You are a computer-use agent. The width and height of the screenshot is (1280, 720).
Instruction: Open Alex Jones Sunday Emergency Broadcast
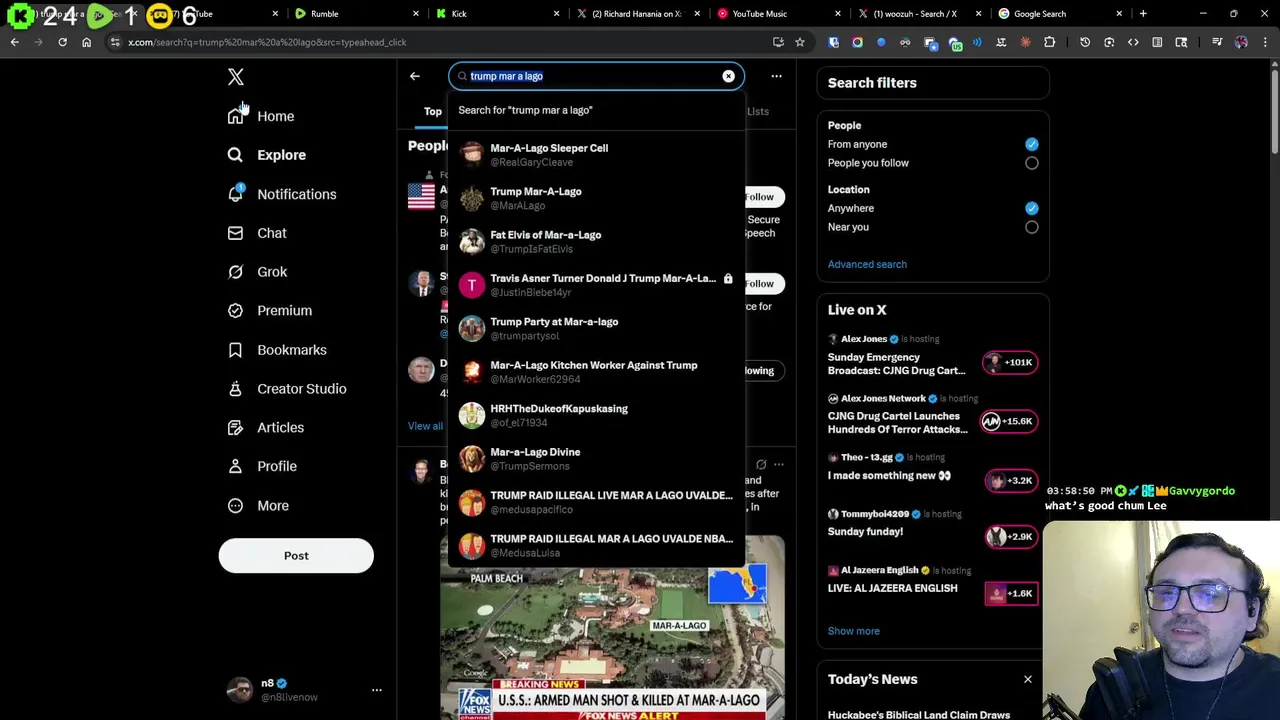932,356
